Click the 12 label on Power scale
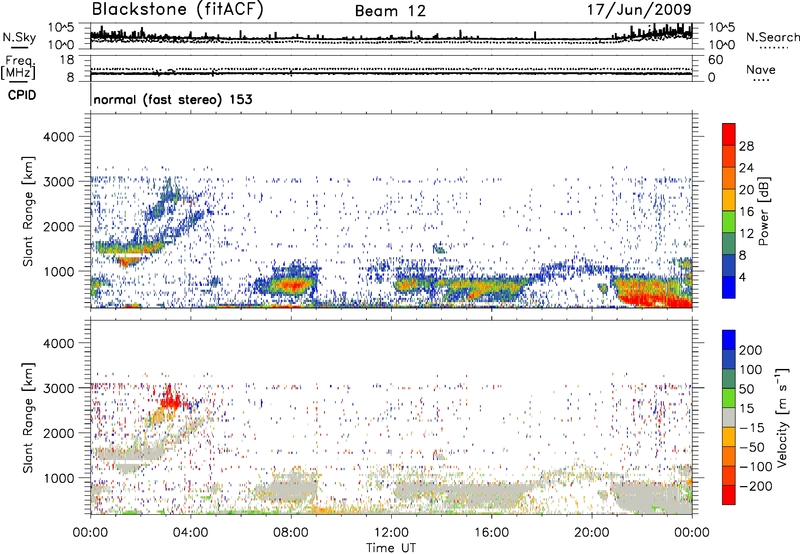Viewport: 800px width, 554px height. (746, 234)
